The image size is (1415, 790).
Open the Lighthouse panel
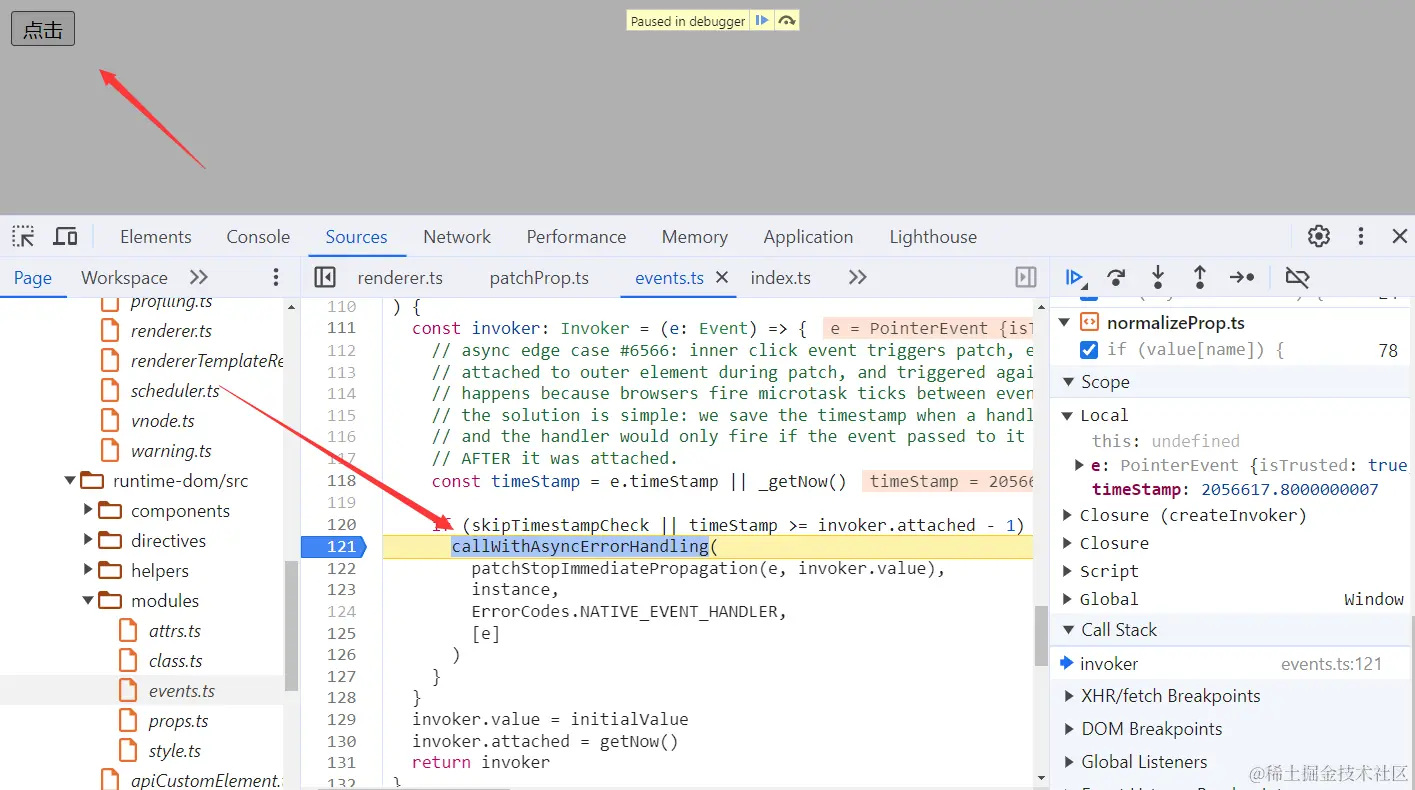pos(933,237)
